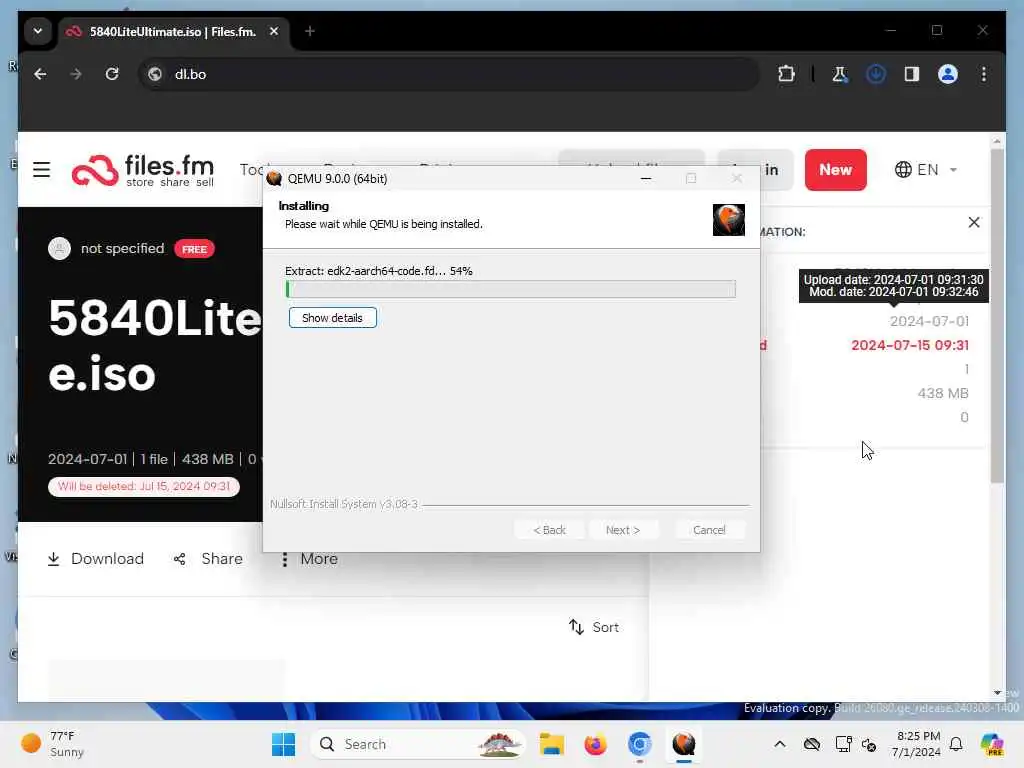Screen dimensions: 1024x768
Task: Open the Chrome downloads icon
Action: 876,74
